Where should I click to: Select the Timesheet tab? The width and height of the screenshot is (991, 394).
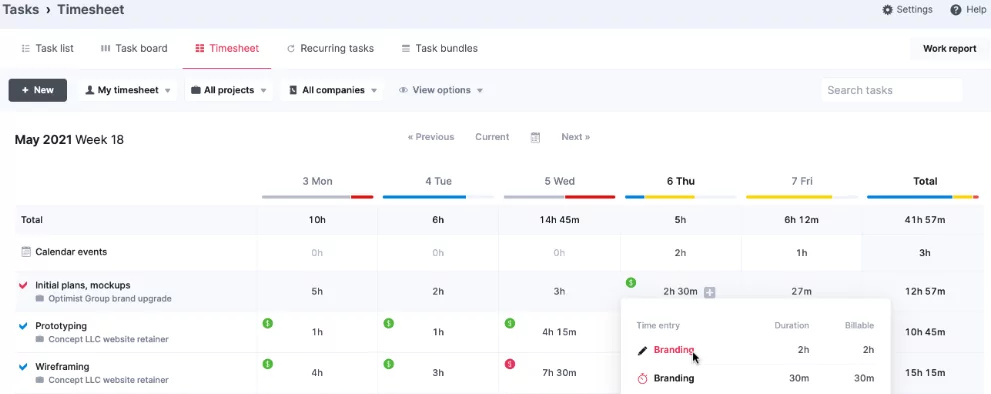coord(227,48)
